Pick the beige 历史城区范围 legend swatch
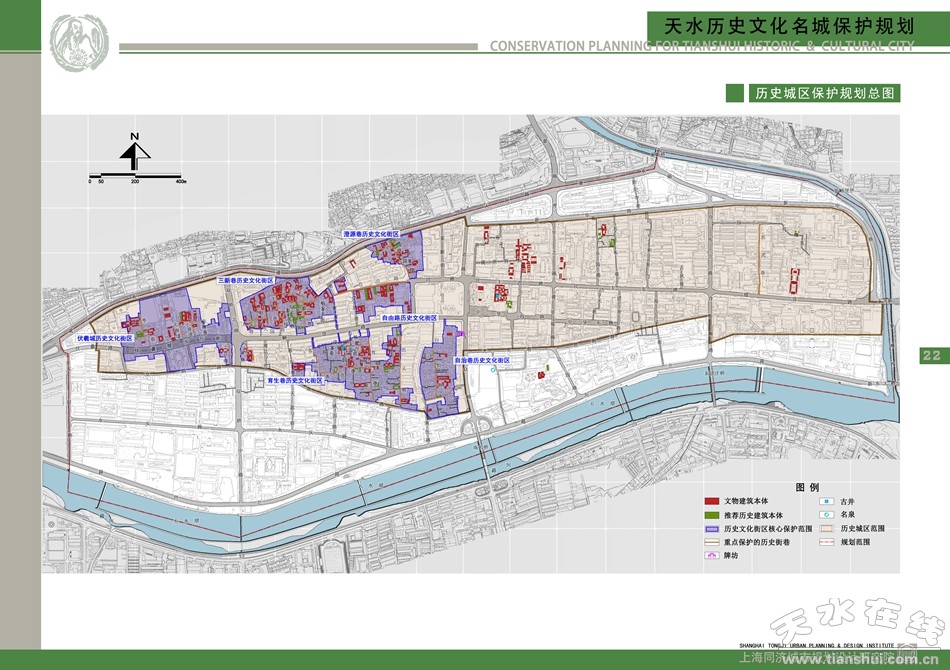The height and width of the screenshot is (670, 950). [x=827, y=527]
